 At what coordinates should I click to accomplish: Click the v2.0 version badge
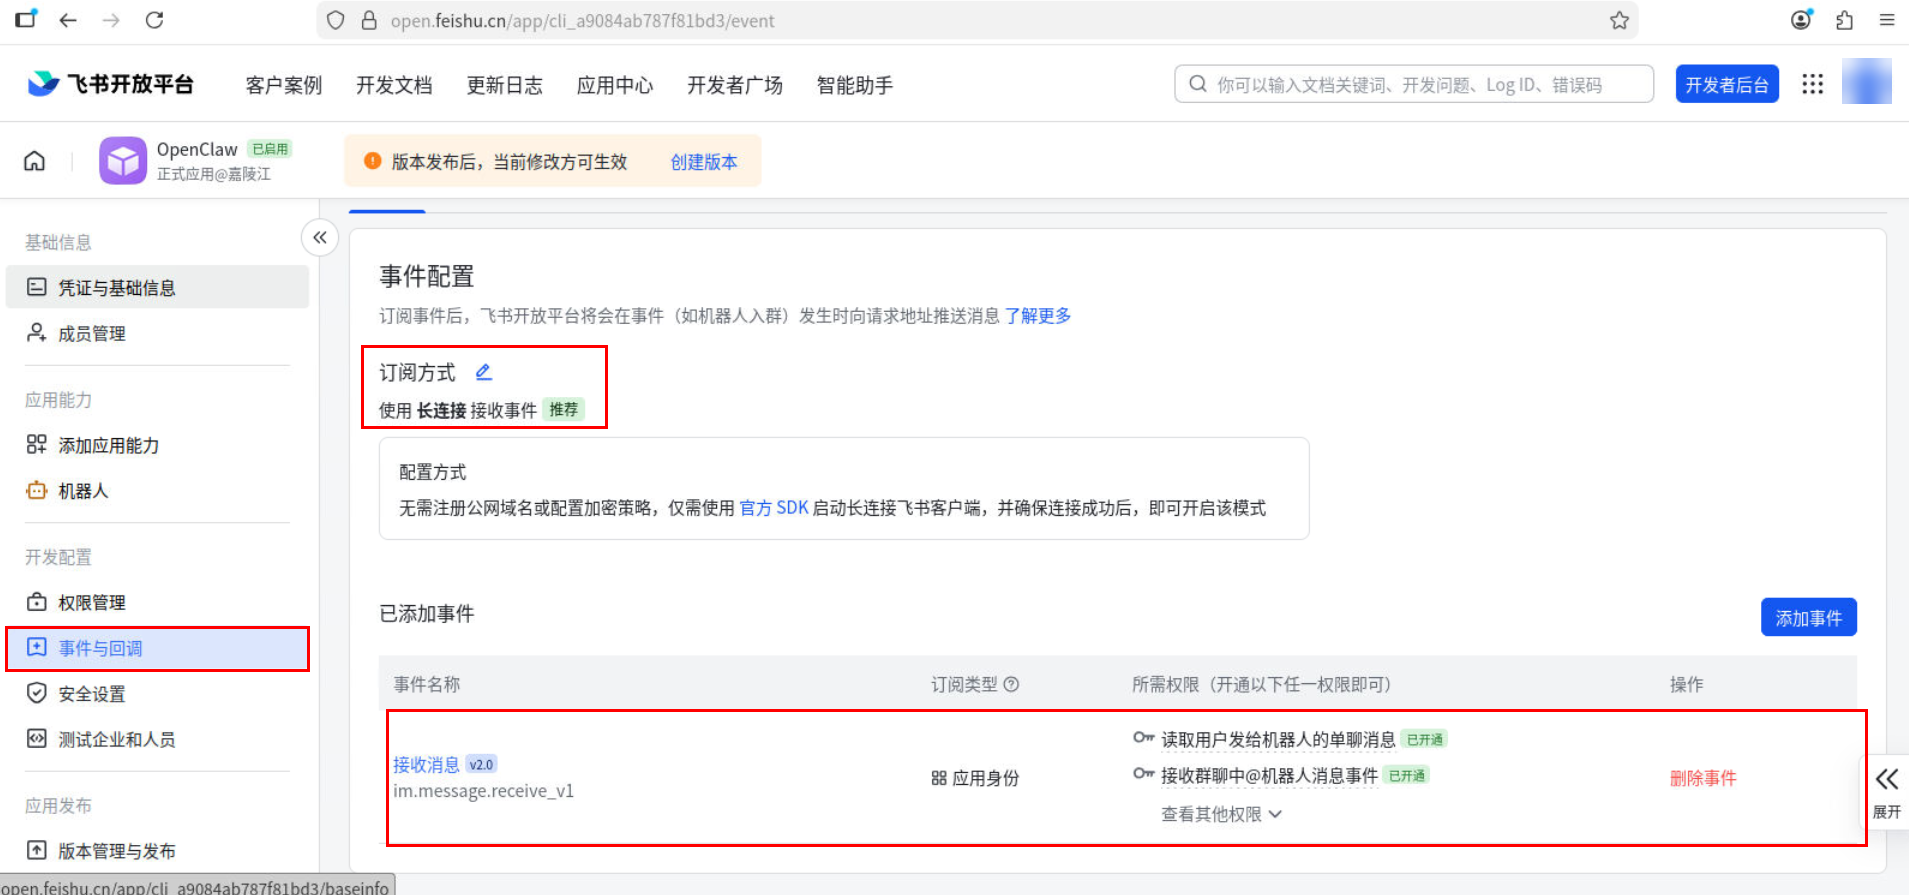482,765
